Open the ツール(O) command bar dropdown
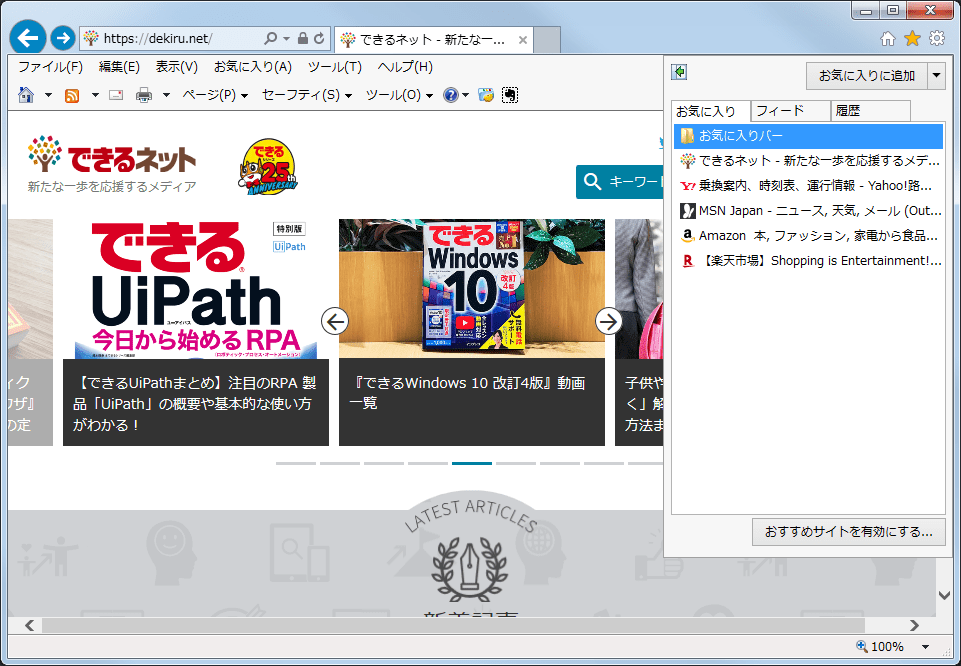This screenshot has width=961, height=666. pyautogui.click(x=399, y=95)
